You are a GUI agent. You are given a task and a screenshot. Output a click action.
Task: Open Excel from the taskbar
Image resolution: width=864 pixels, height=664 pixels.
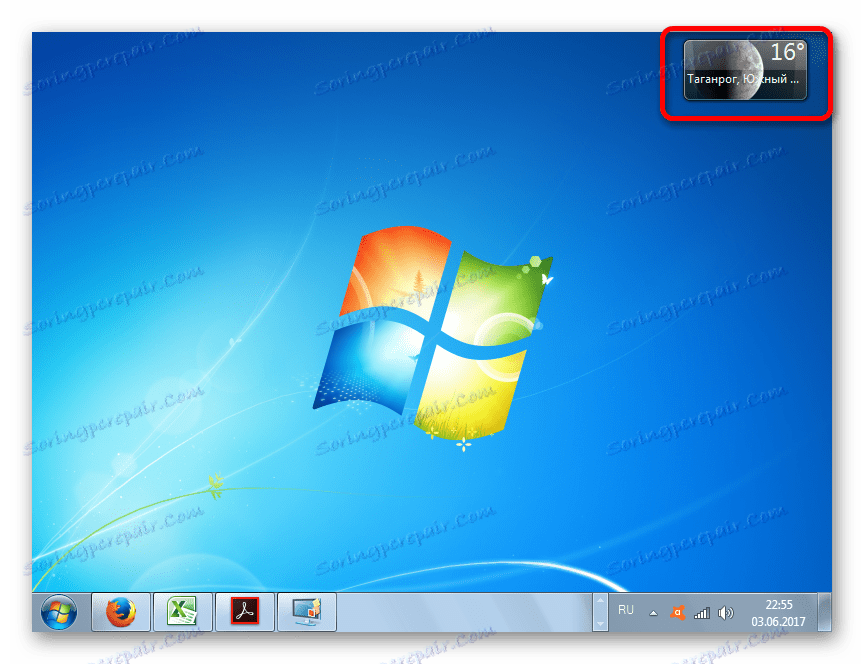[182, 612]
